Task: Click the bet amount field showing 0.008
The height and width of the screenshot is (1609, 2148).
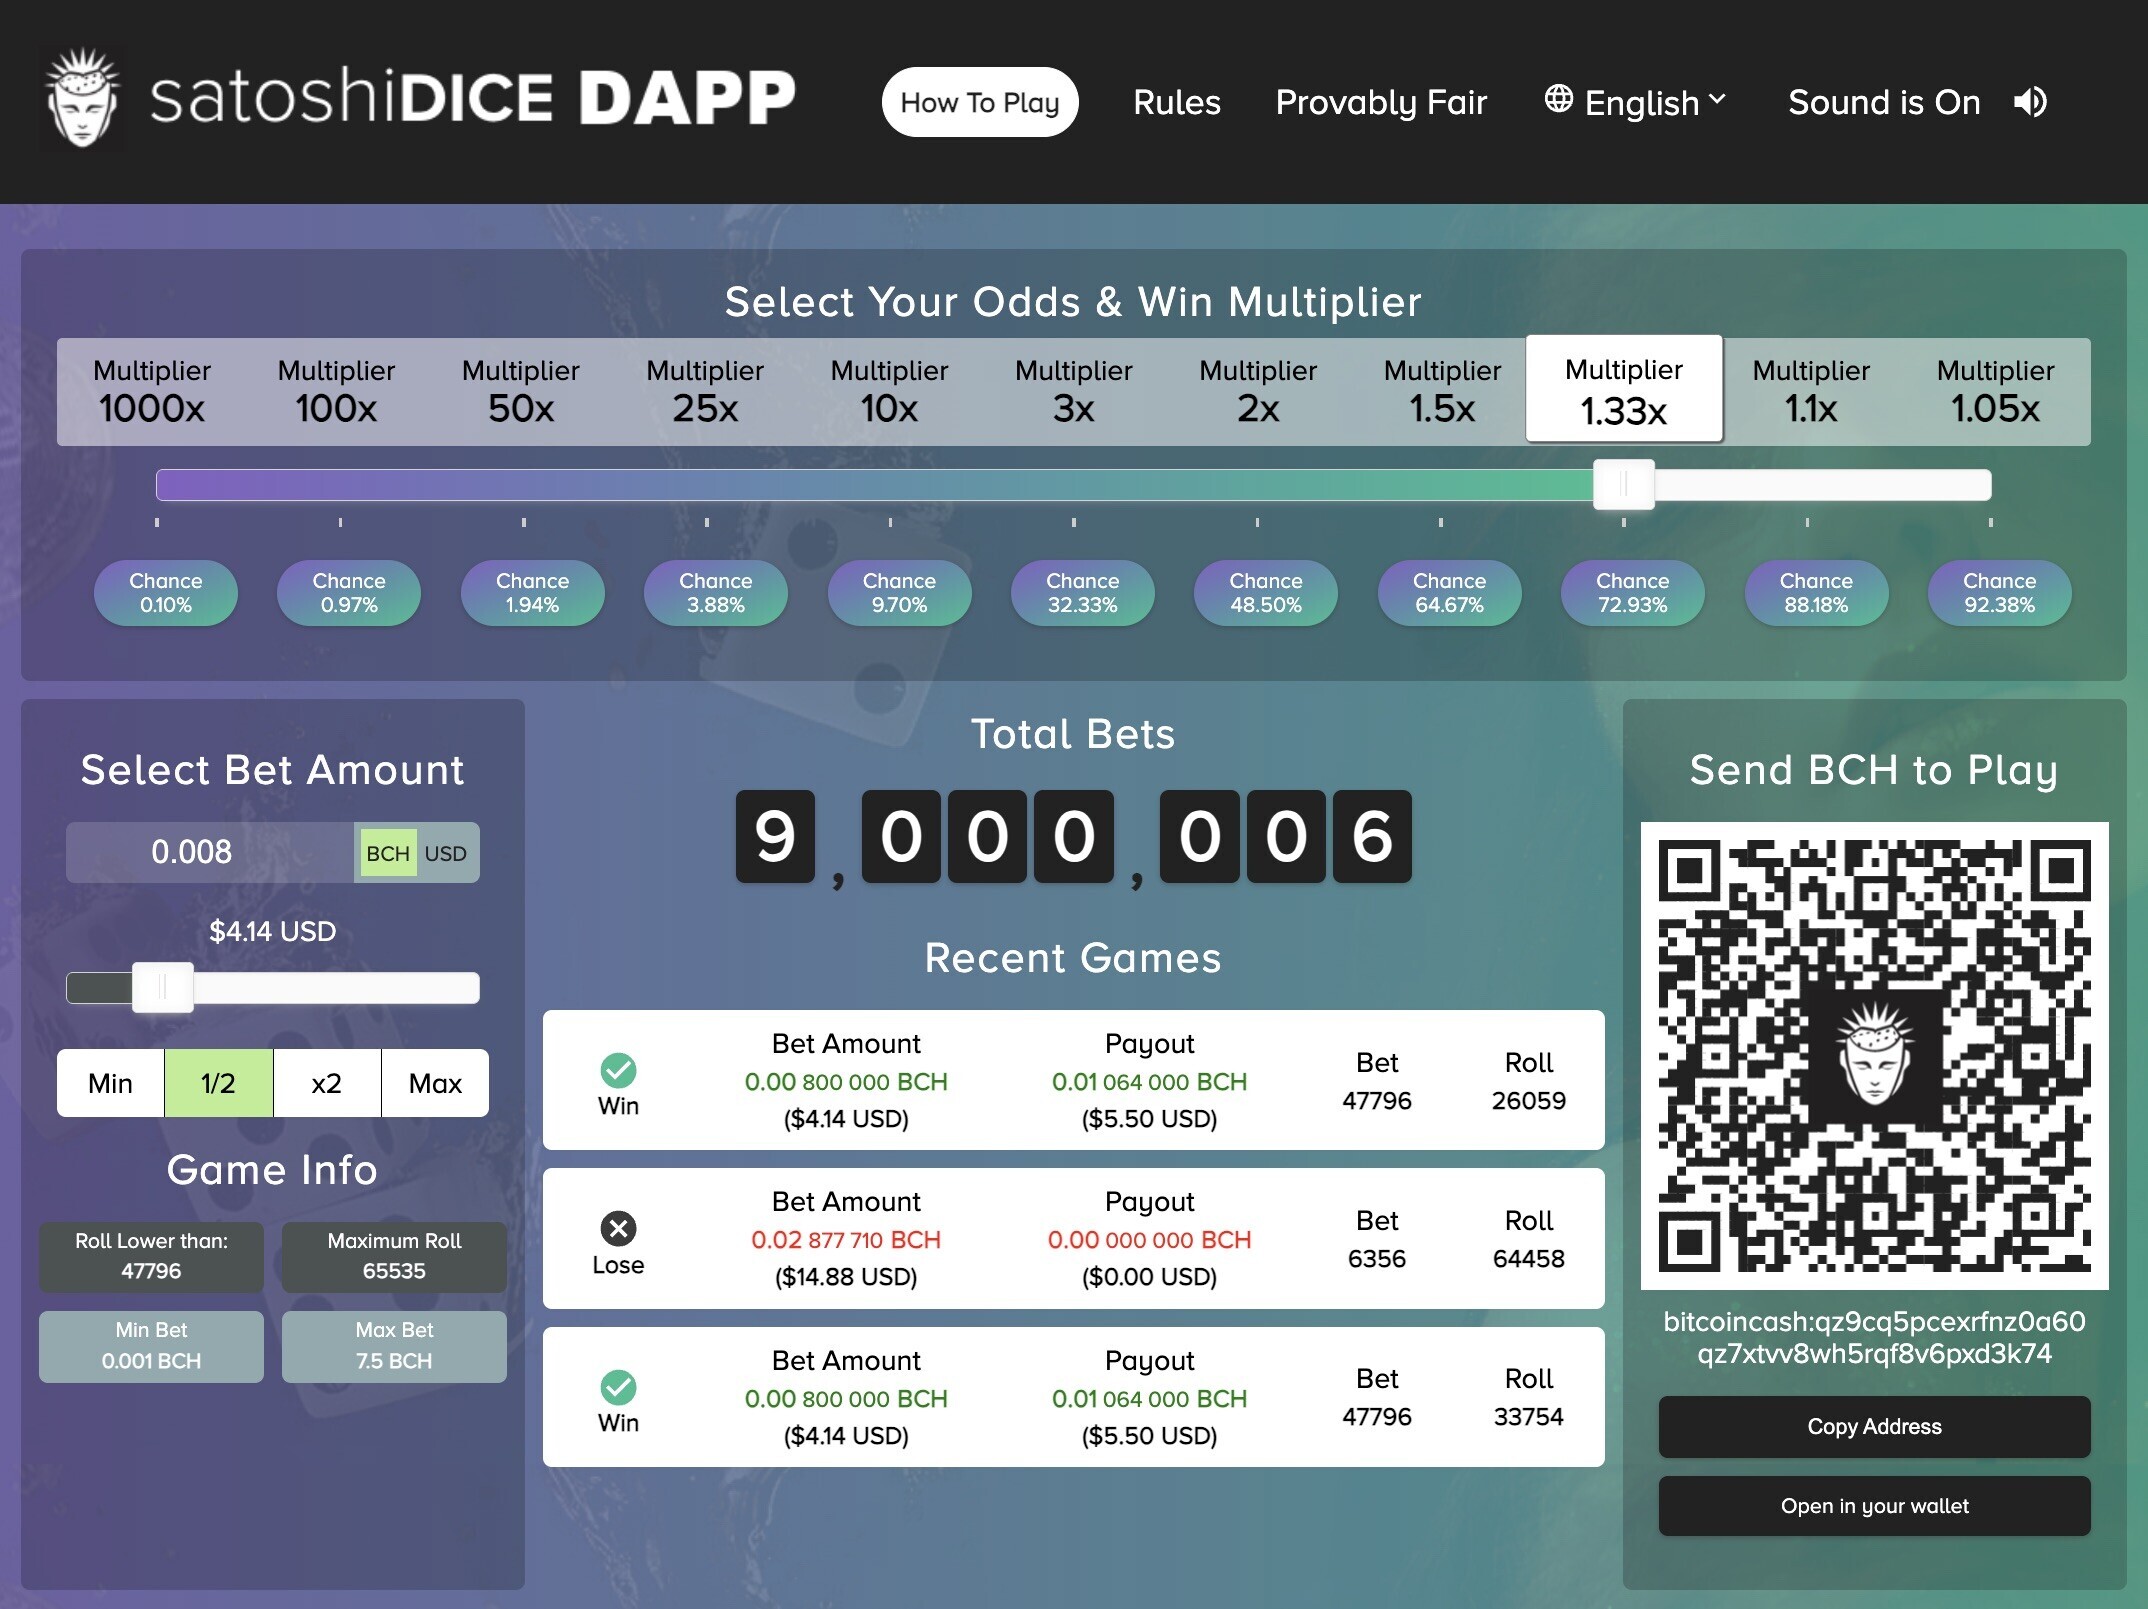Action: [x=210, y=852]
